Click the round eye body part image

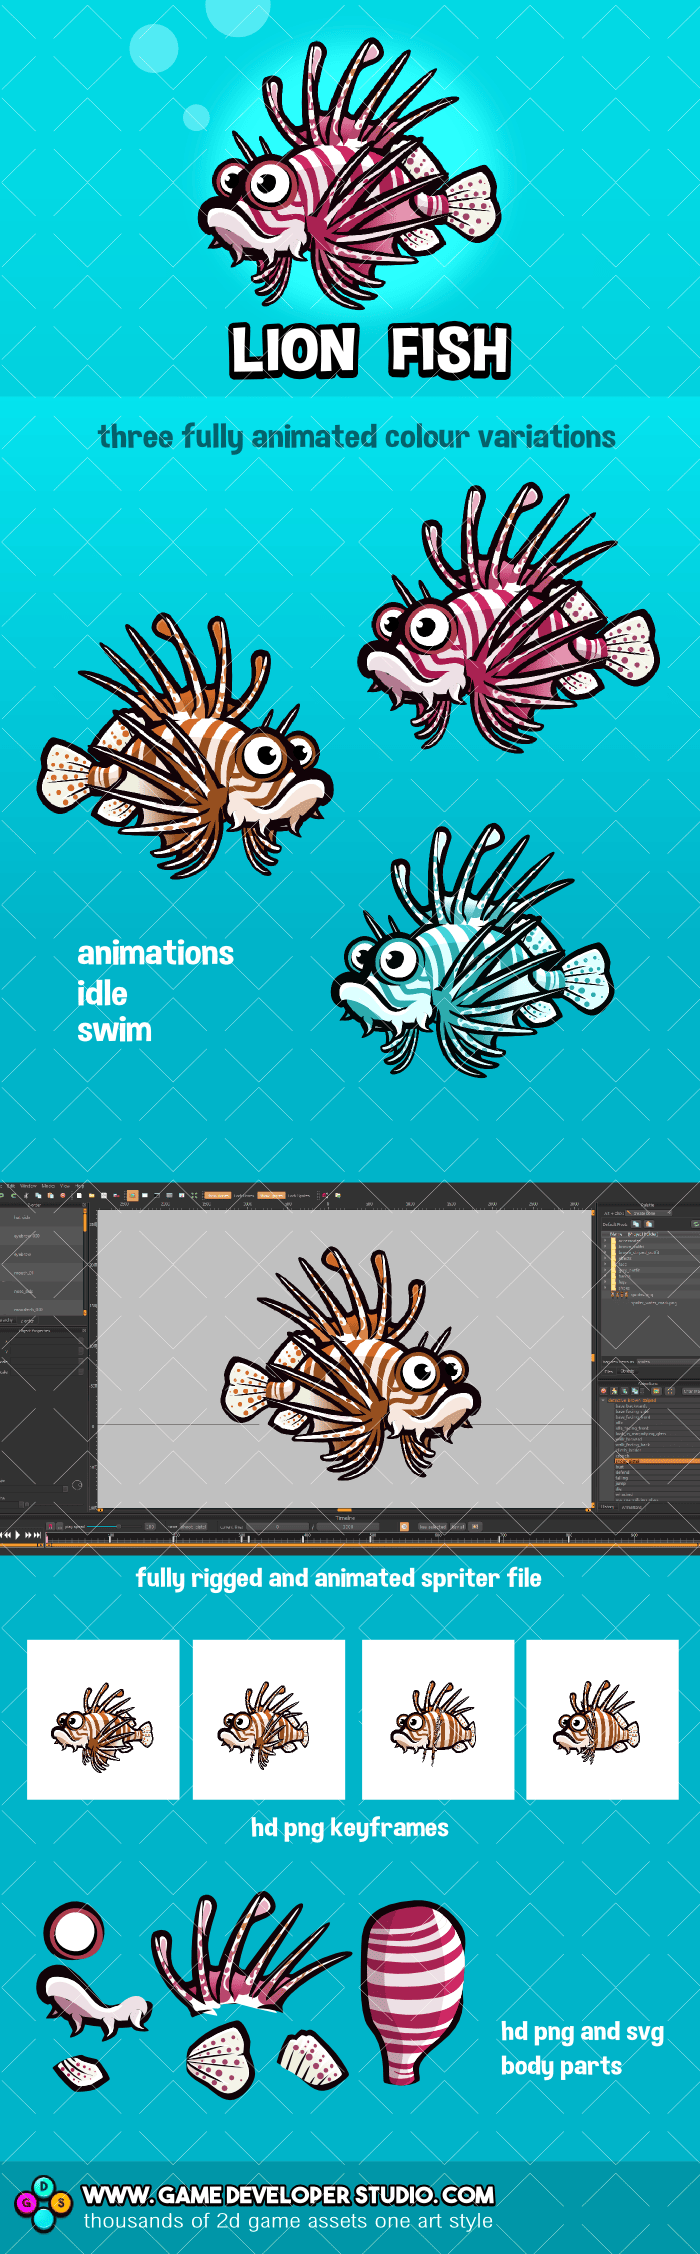[74, 1930]
